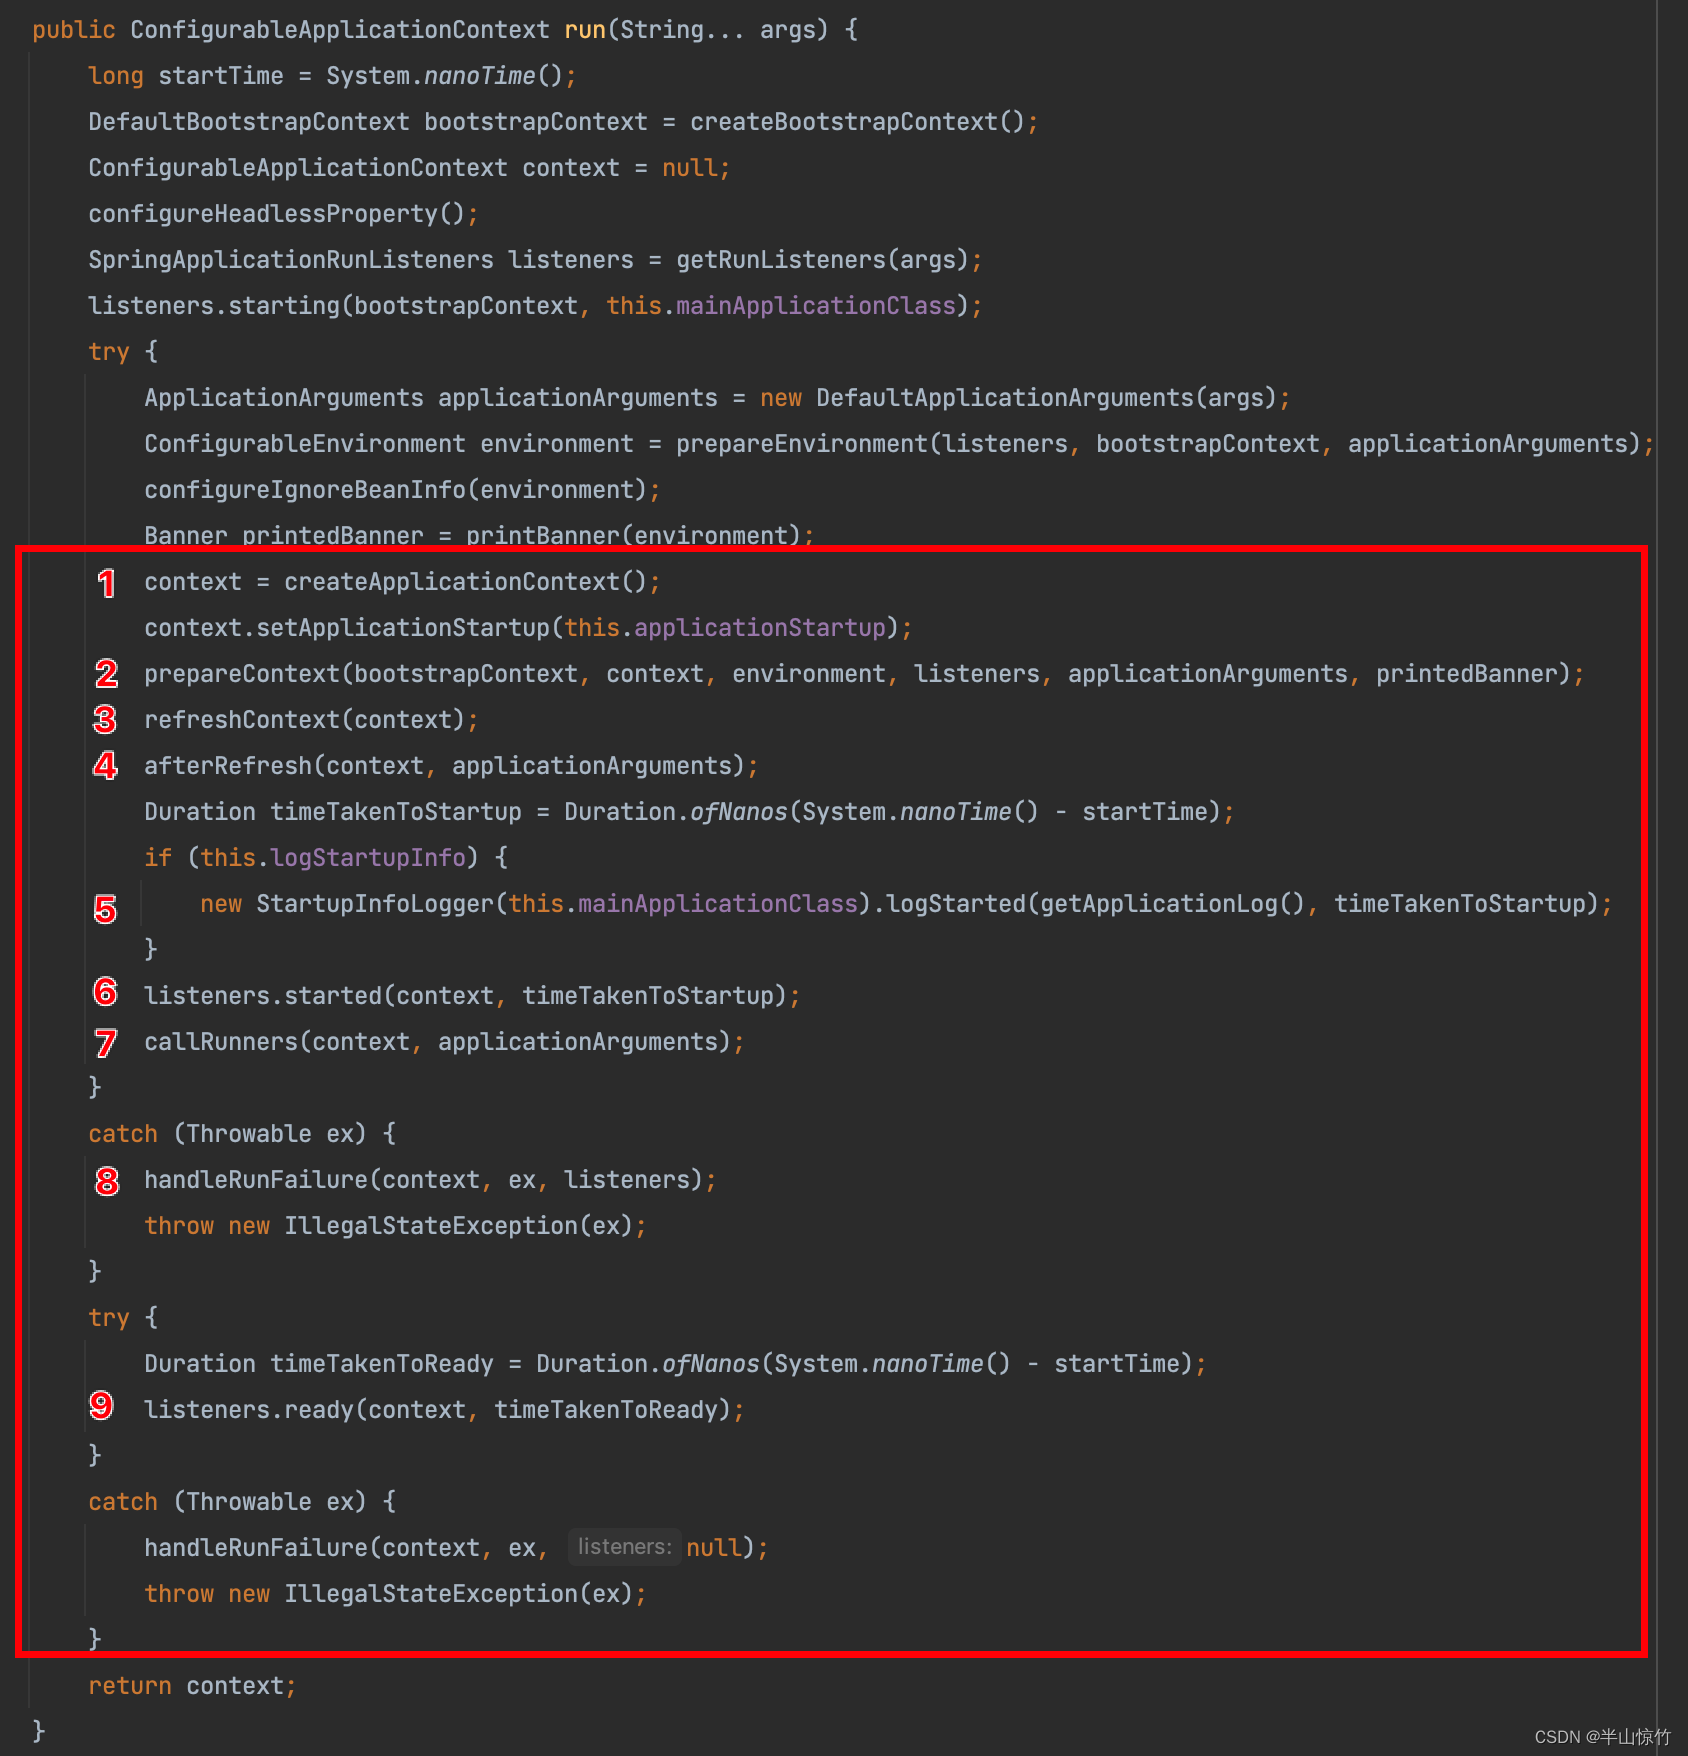Click the 'long' keyword before startTime
Screen dimensions: 1688x1756
pyautogui.click(x=116, y=76)
